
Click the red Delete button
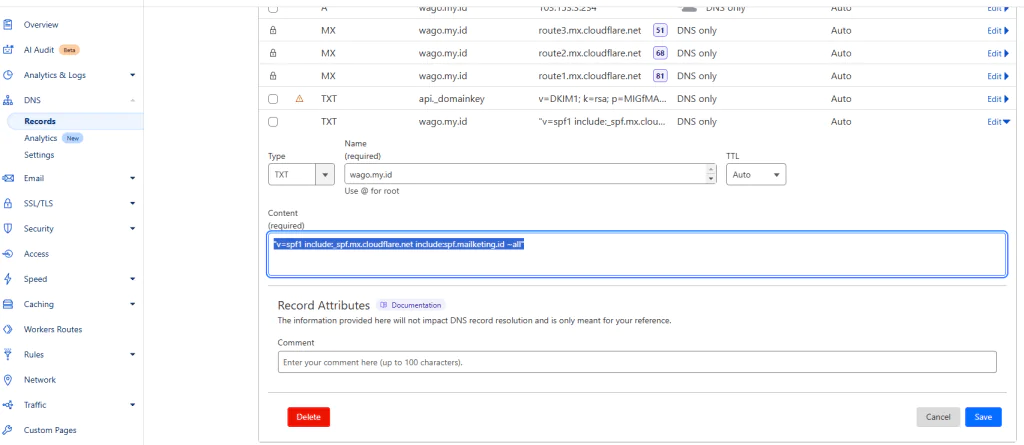308,417
